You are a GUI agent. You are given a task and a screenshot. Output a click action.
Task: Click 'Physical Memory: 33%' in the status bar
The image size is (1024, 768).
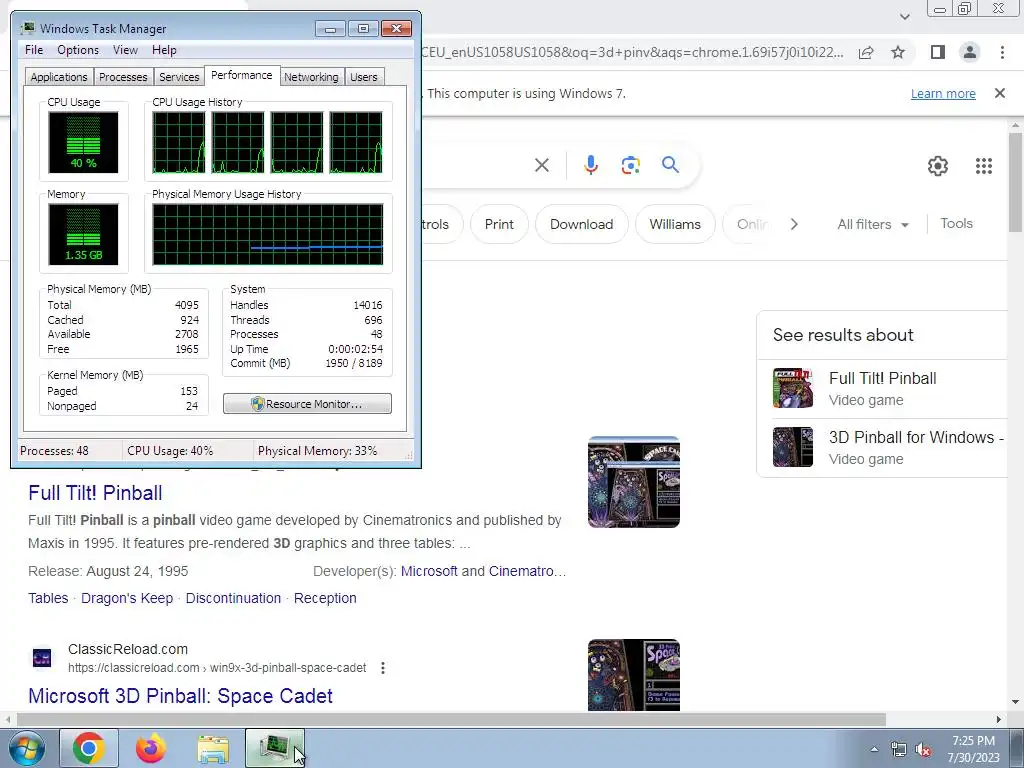pos(317,451)
